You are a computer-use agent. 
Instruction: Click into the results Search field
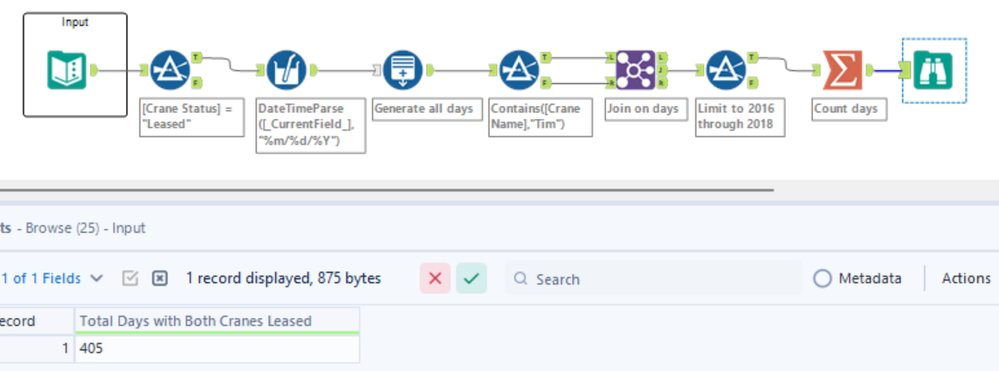coord(654,279)
